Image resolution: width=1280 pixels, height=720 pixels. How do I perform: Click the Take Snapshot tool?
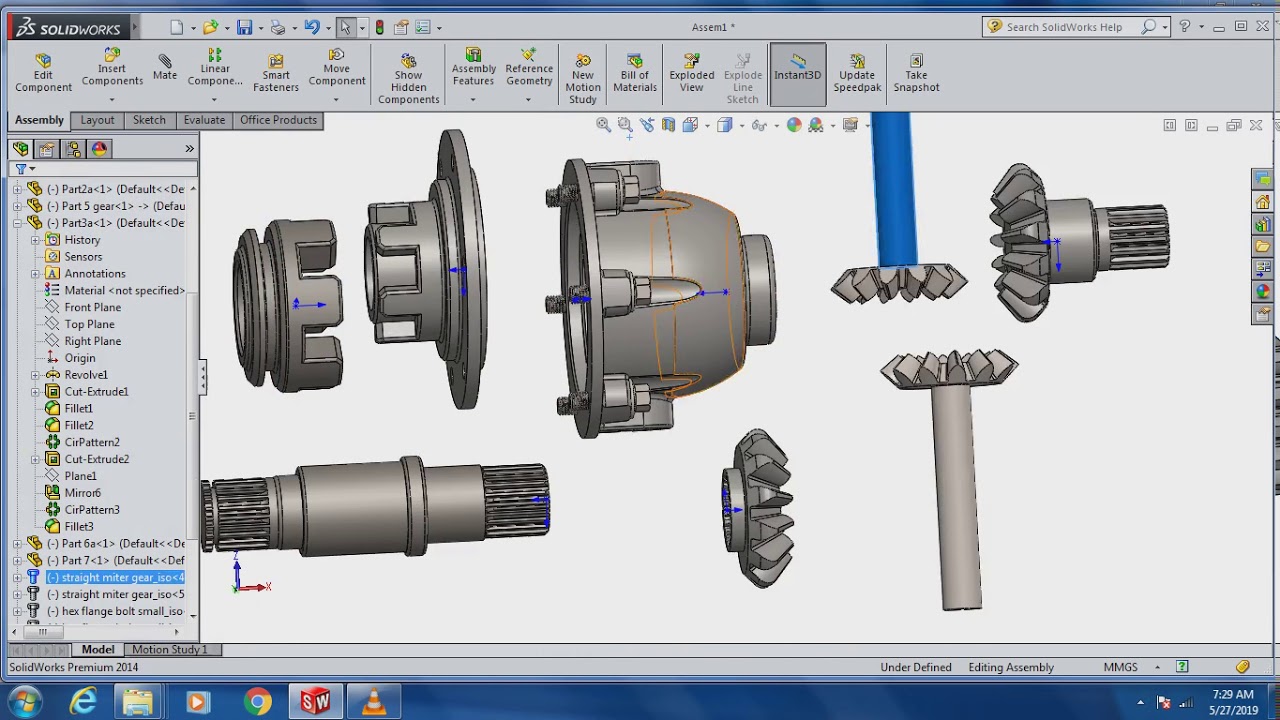(916, 73)
